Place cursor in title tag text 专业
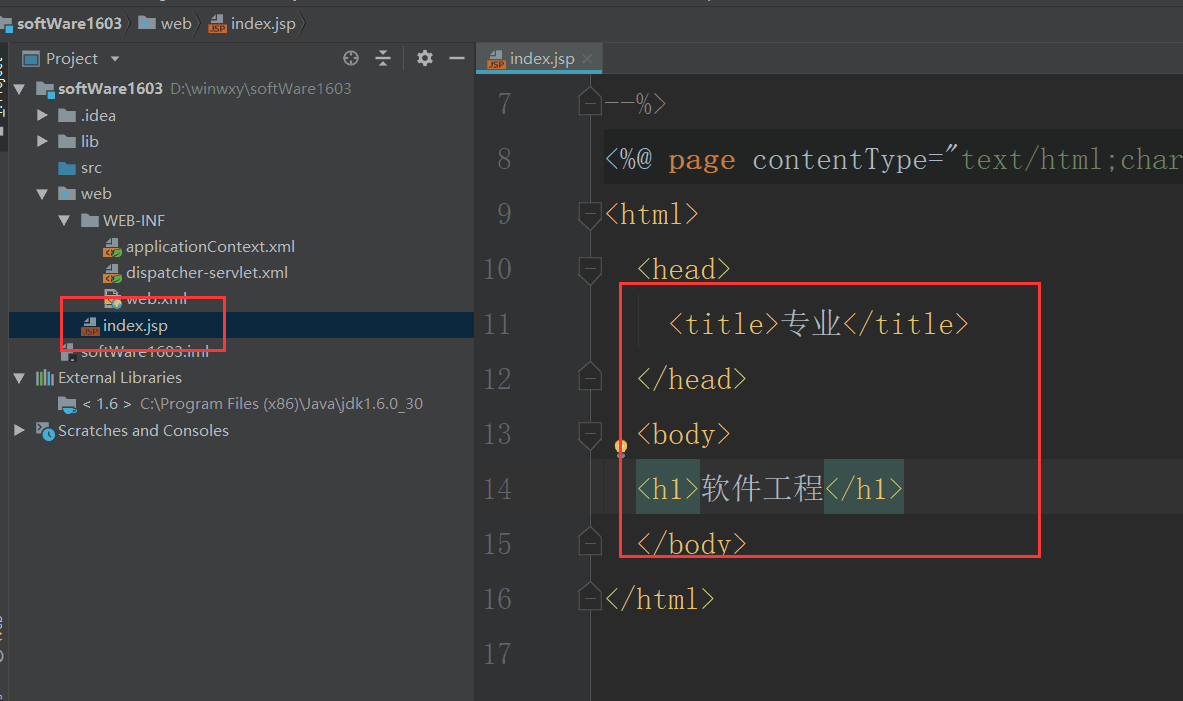 [810, 324]
